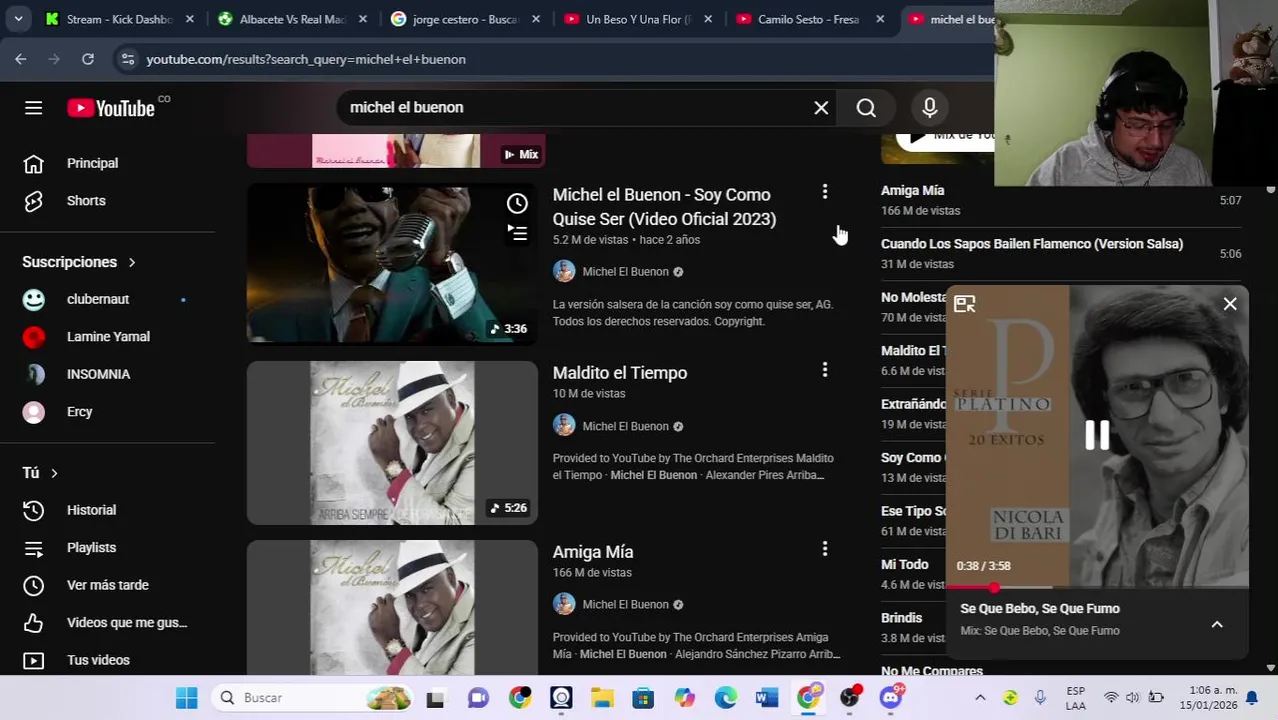Open the Amiga Mía video thumbnail
The height and width of the screenshot is (720, 1278).
pos(392,607)
